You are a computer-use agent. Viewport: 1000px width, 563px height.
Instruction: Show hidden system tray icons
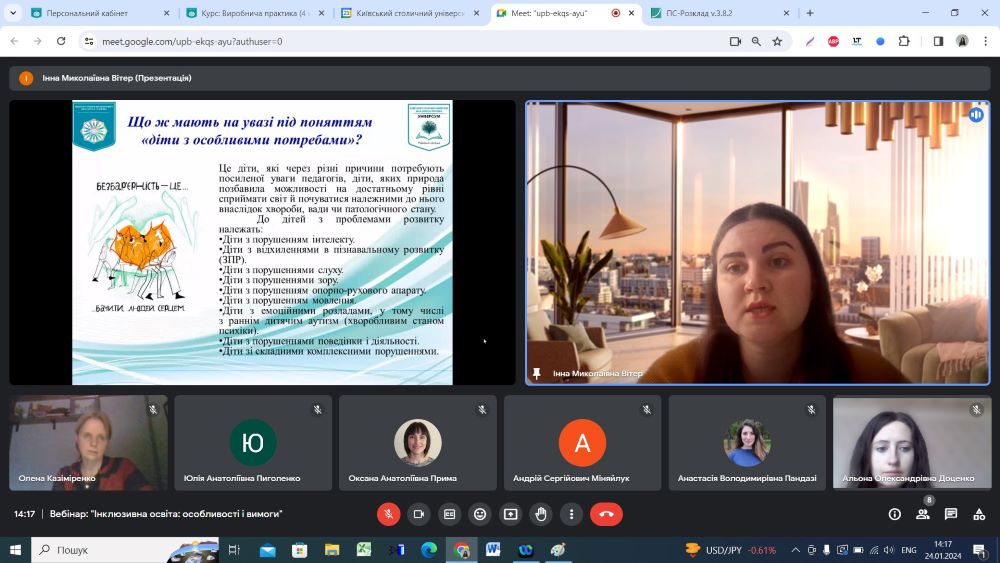[795, 550]
